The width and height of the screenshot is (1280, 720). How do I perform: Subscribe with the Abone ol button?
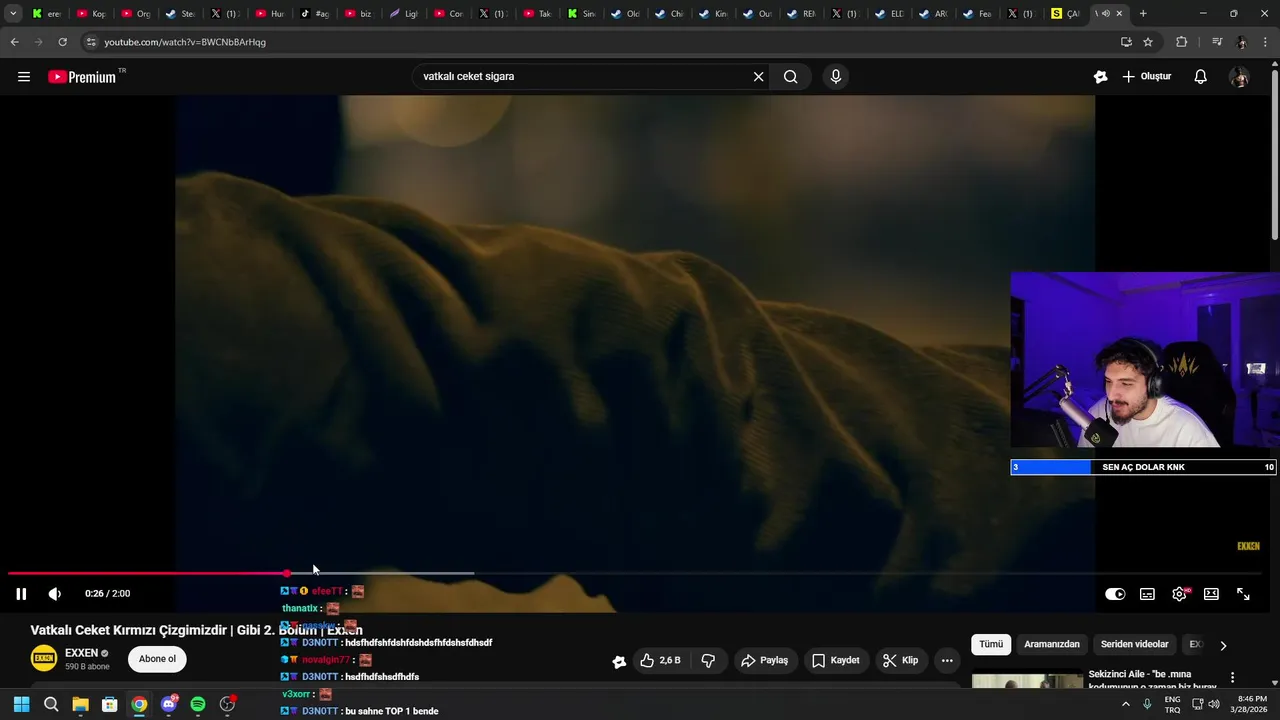click(157, 659)
